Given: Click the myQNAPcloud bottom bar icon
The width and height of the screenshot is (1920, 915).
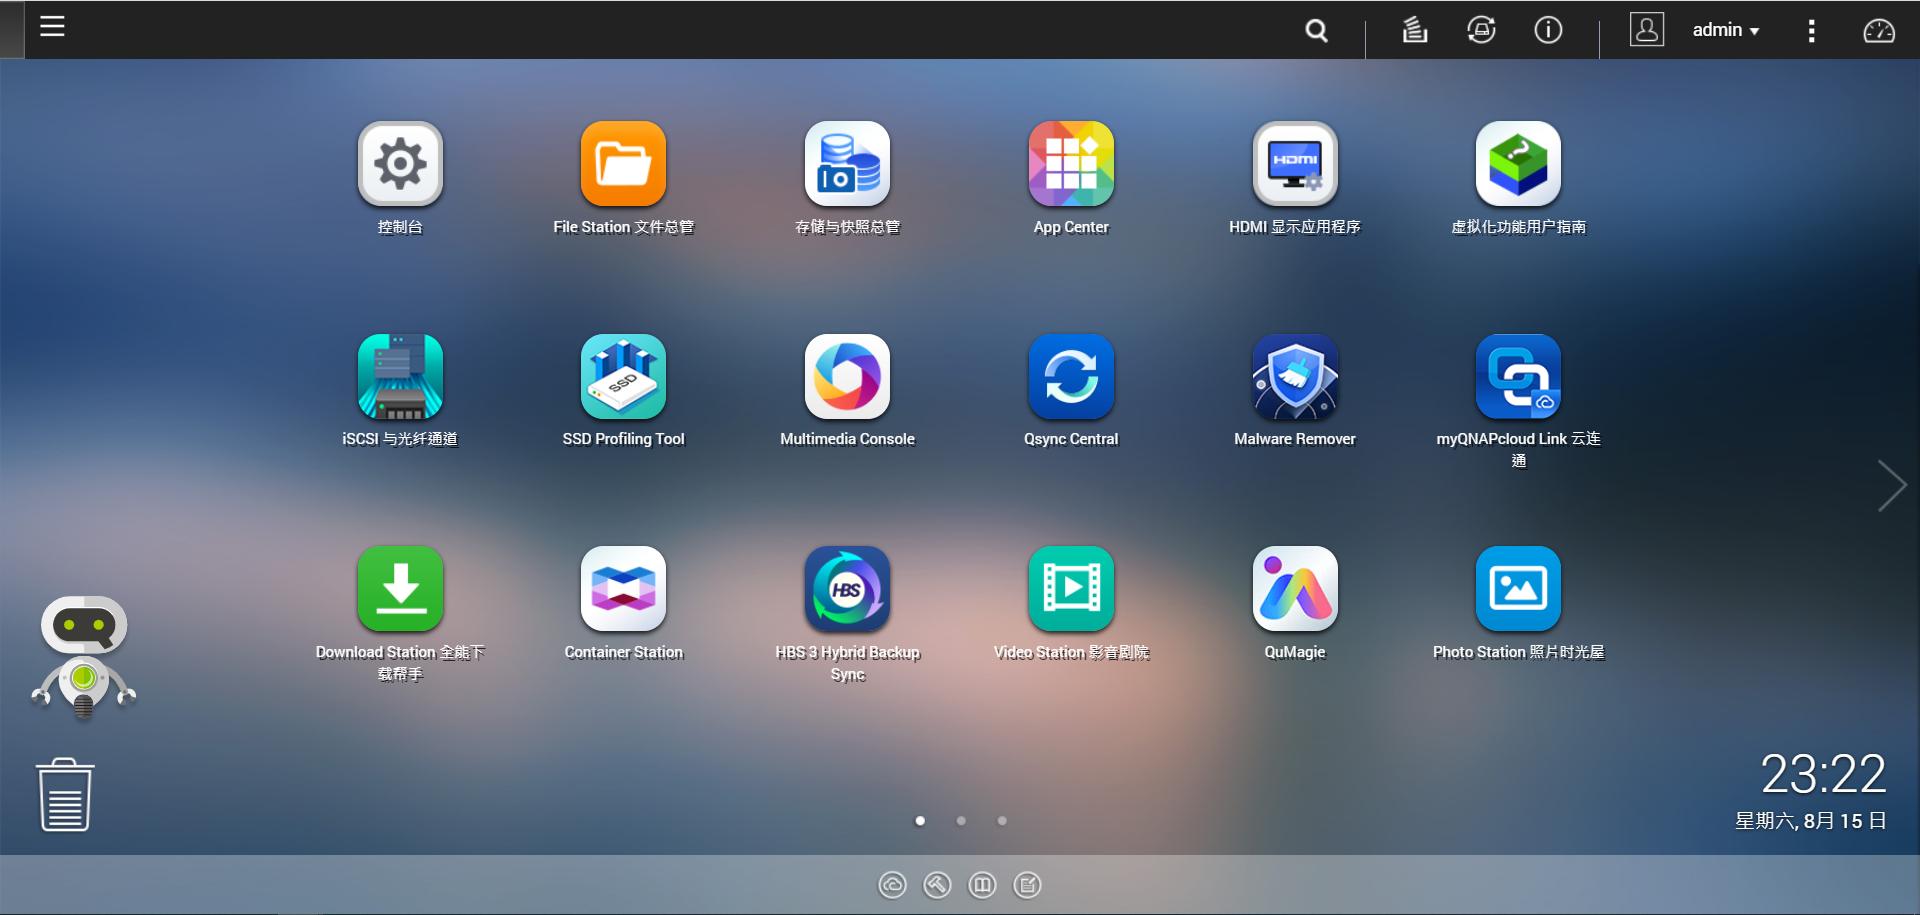Looking at the screenshot, I should click(x=892, y=885).
